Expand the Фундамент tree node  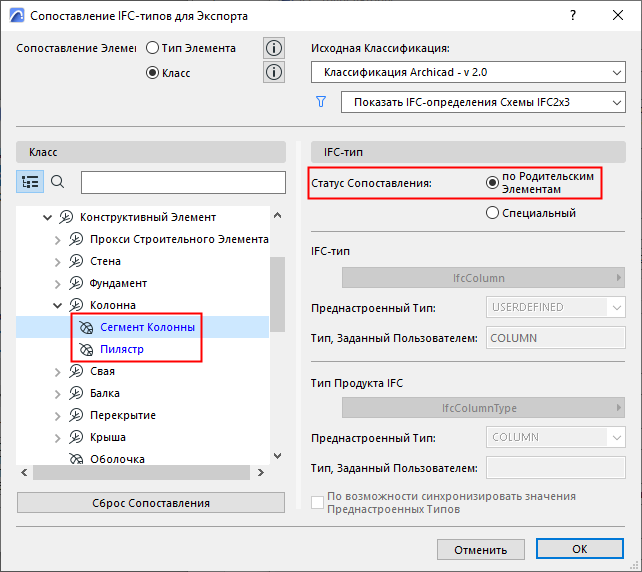[x=57, y=284]
